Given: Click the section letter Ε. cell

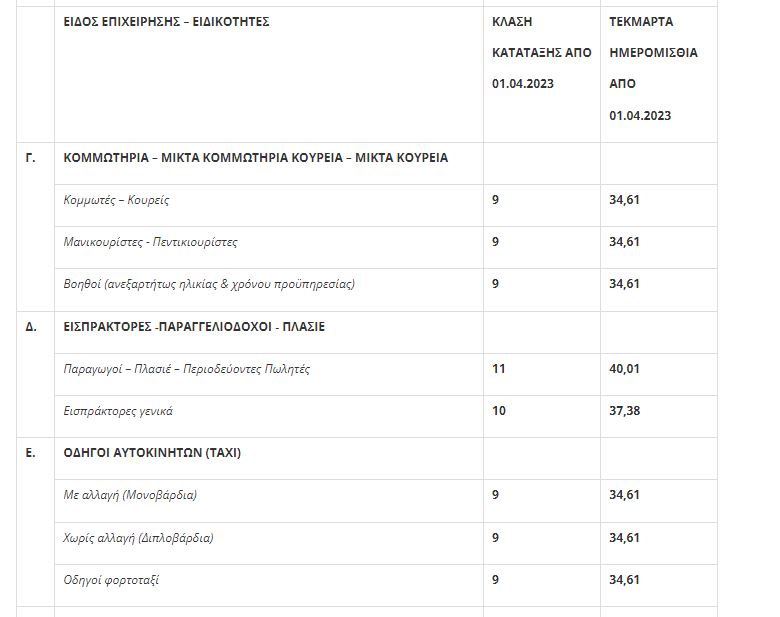Looking at the screenshot, I should pos(30,453).
